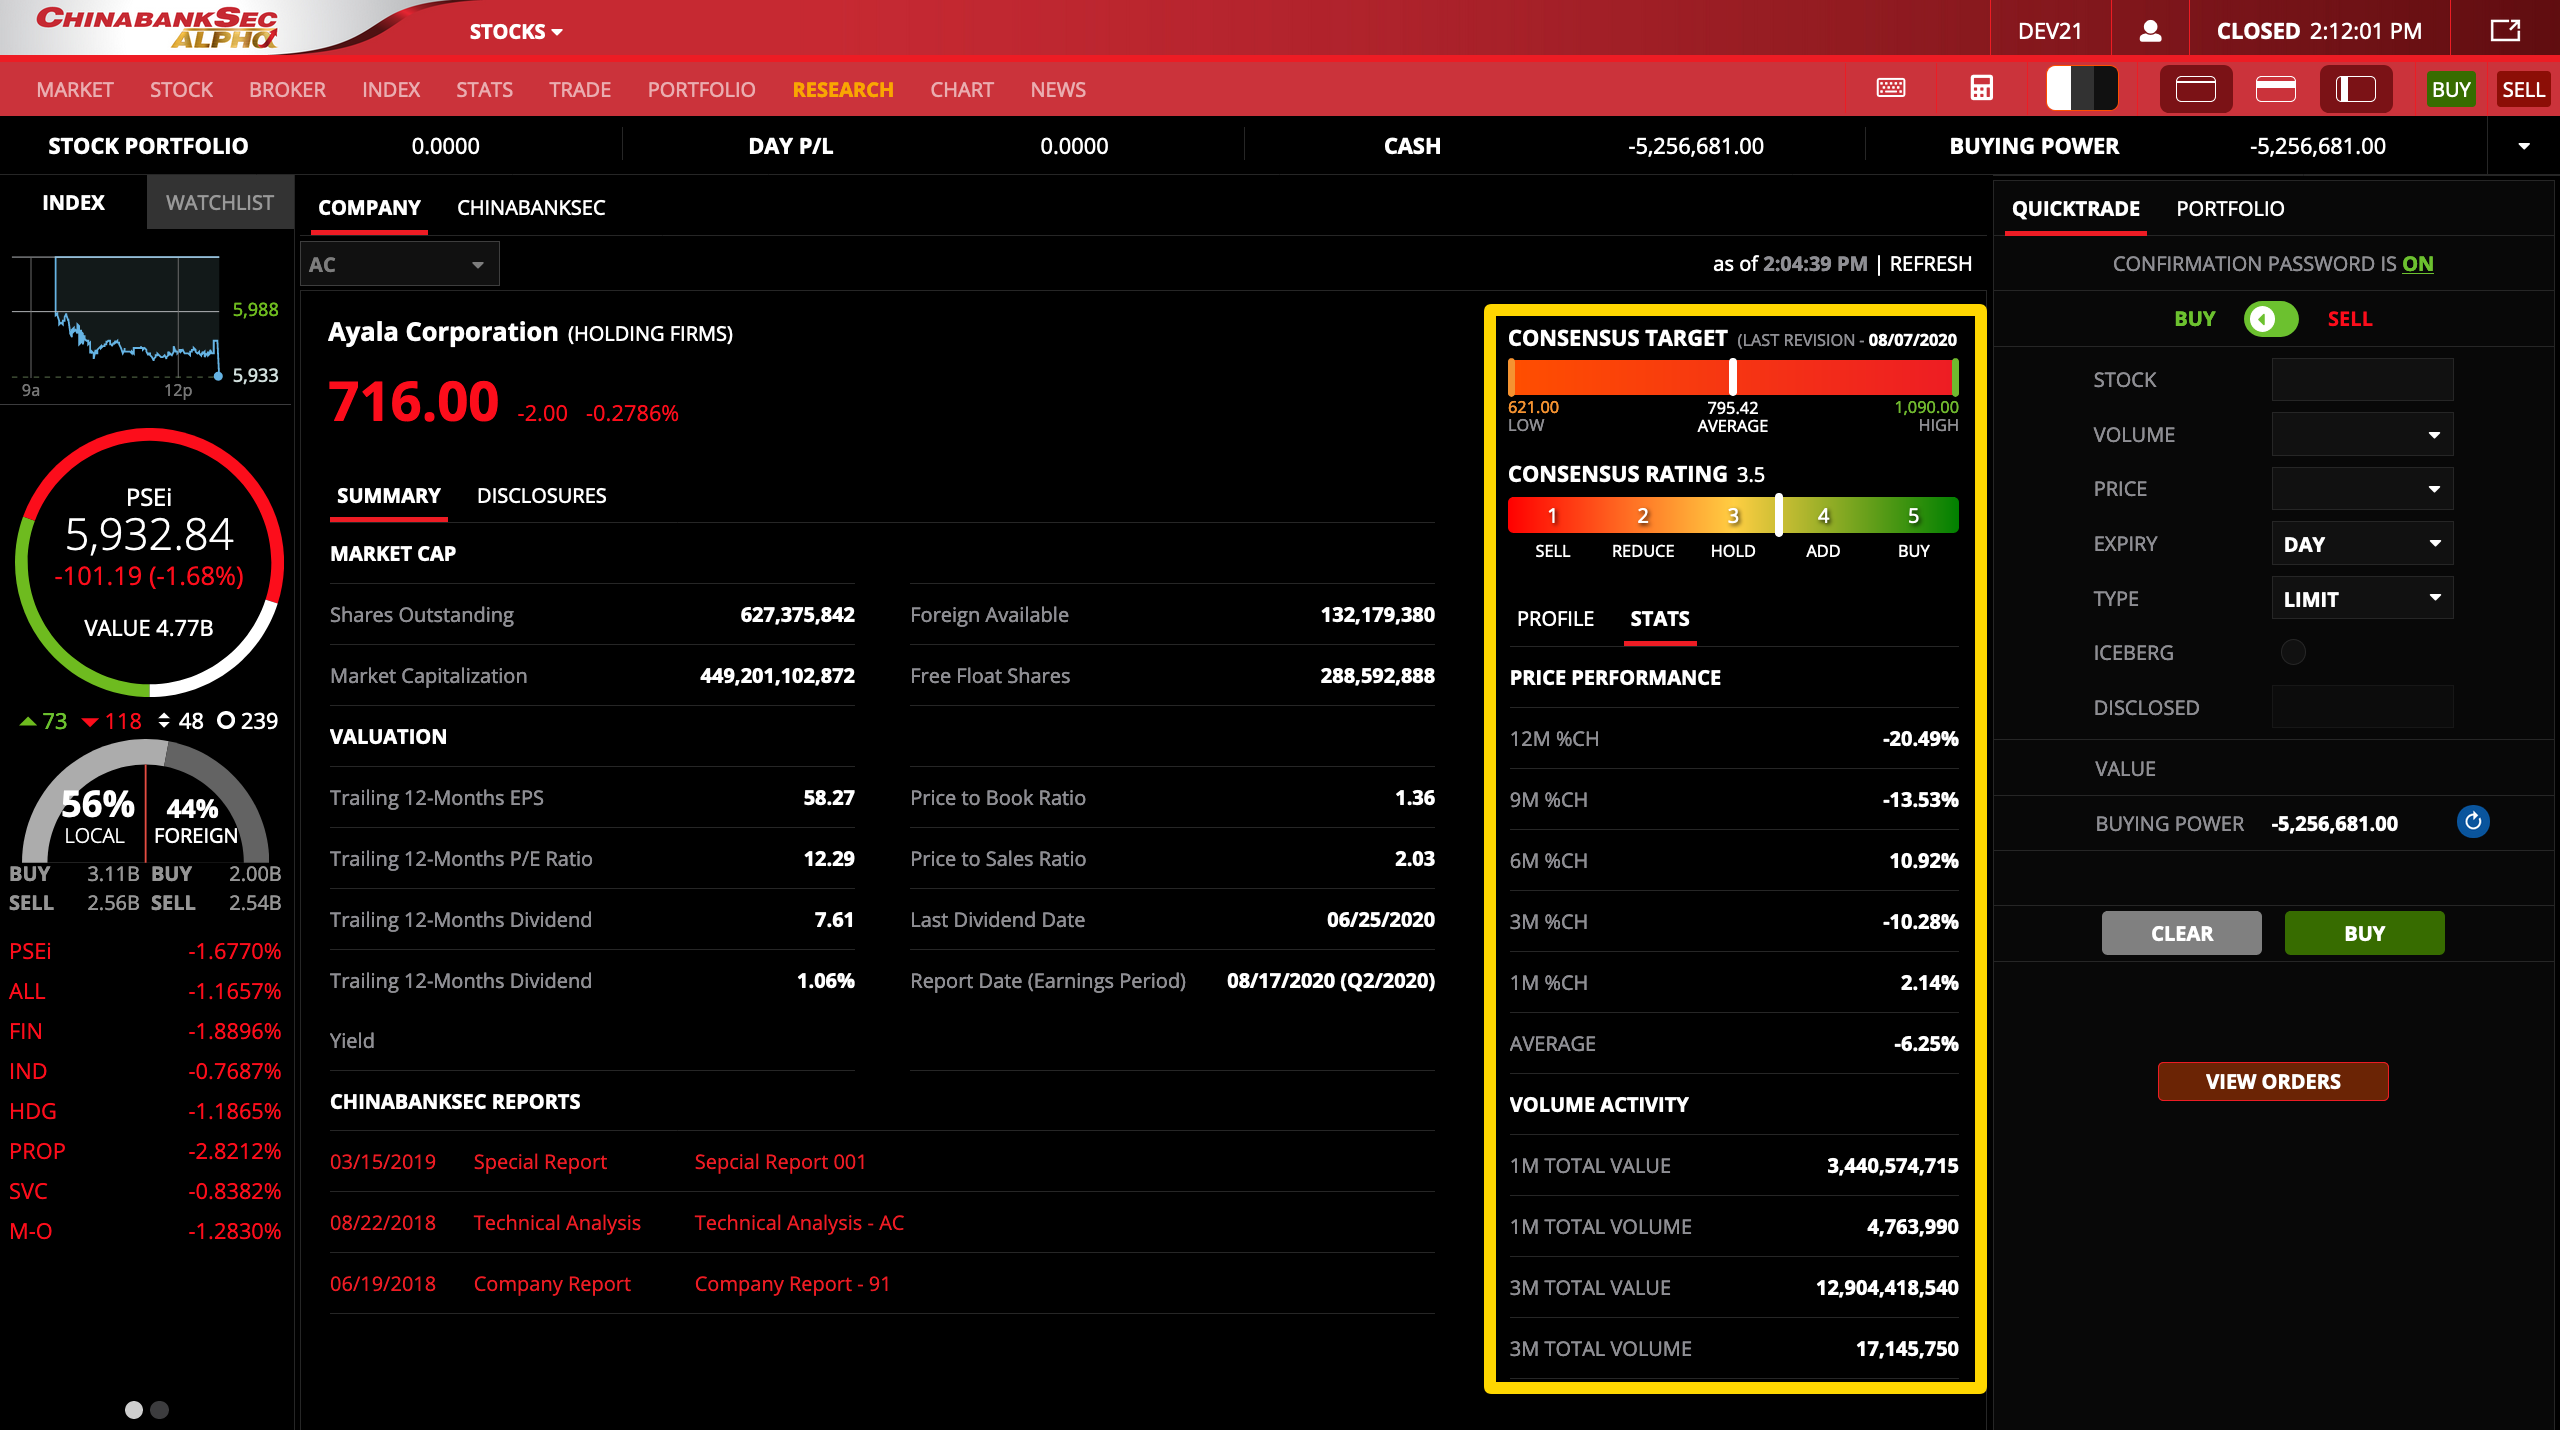Select the STATS tab in consensus panel

click(x=1660, y=619)
